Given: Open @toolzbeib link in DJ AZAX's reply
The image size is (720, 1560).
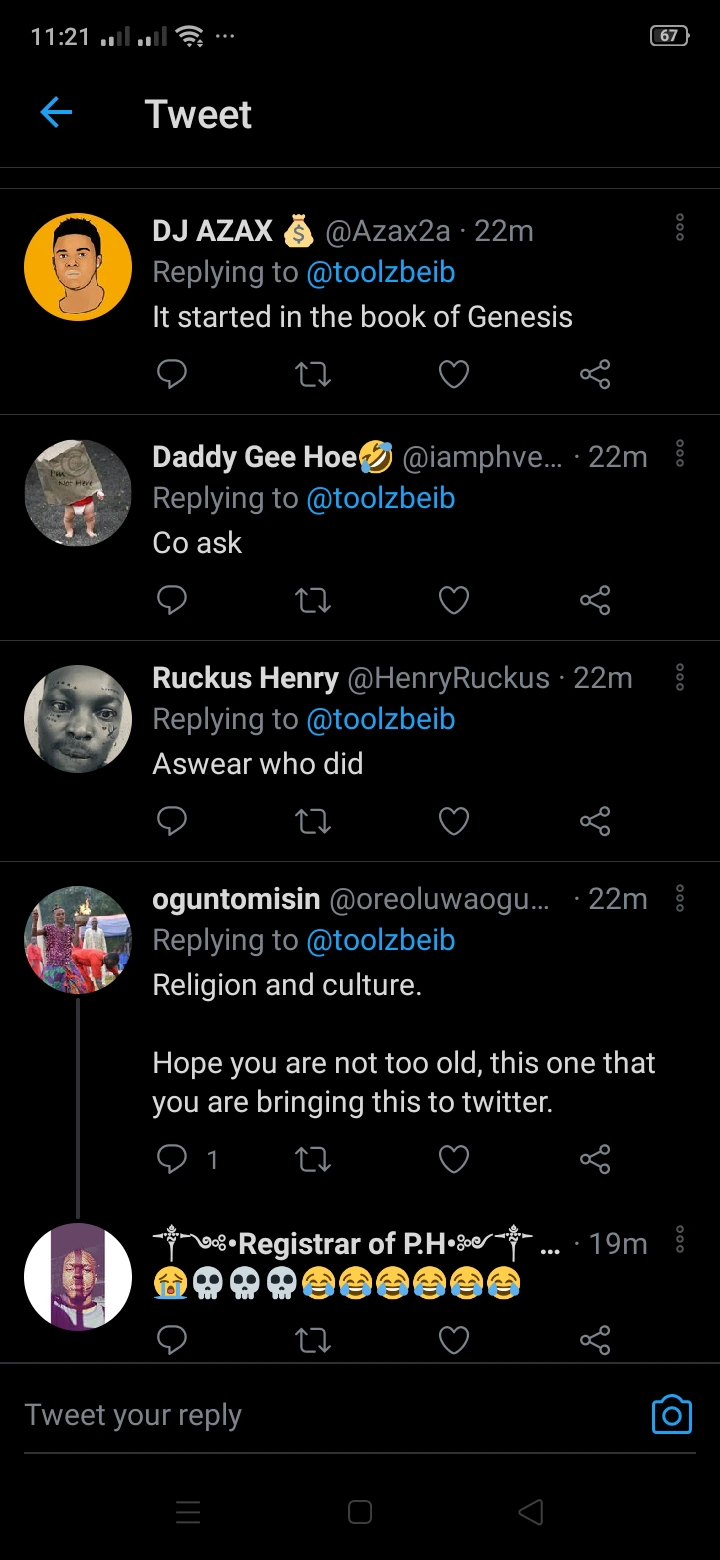Looking at the screenshot, I should (x=380, y=273).
